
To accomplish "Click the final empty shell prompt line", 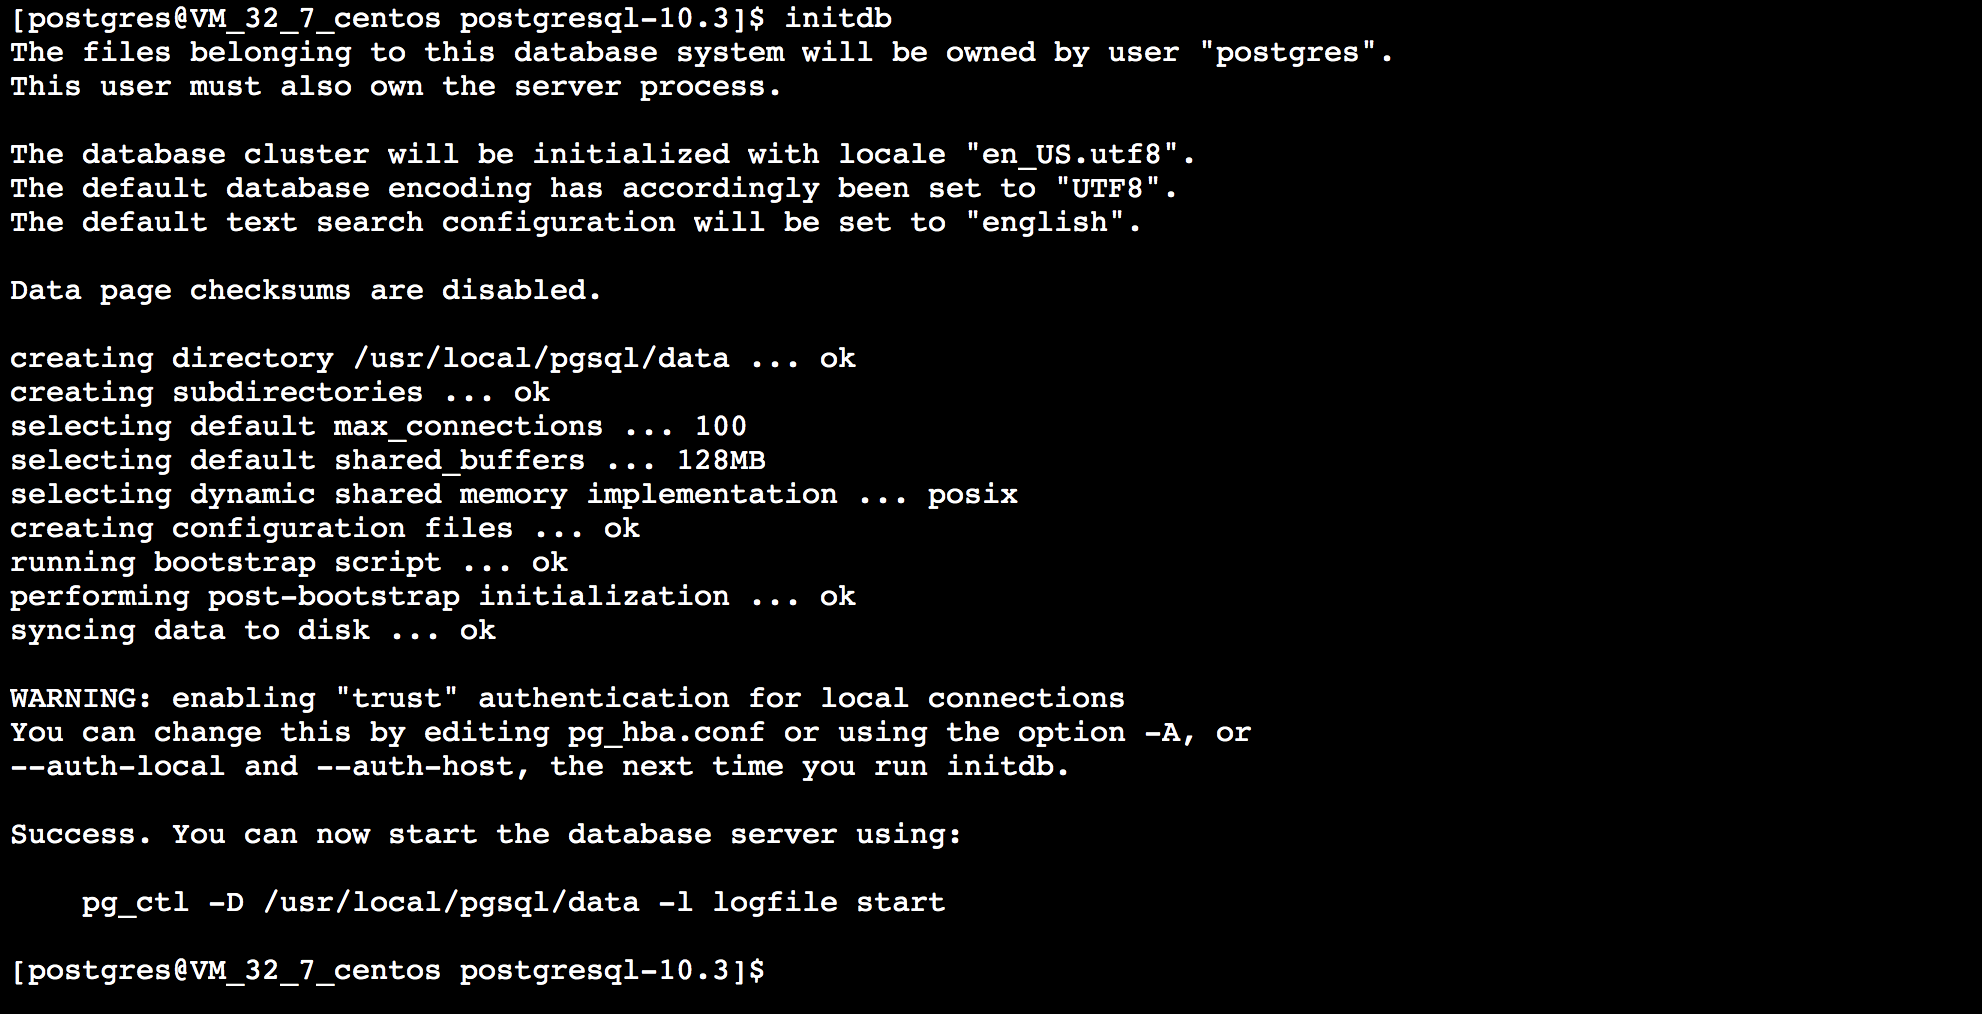I will coord(387,970).
